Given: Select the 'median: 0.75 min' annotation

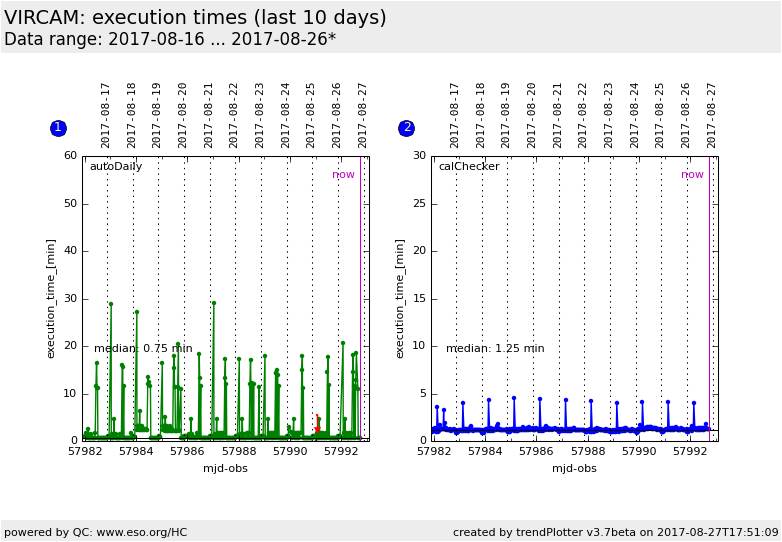Looking at the screenshot, I should click(143, 349).
